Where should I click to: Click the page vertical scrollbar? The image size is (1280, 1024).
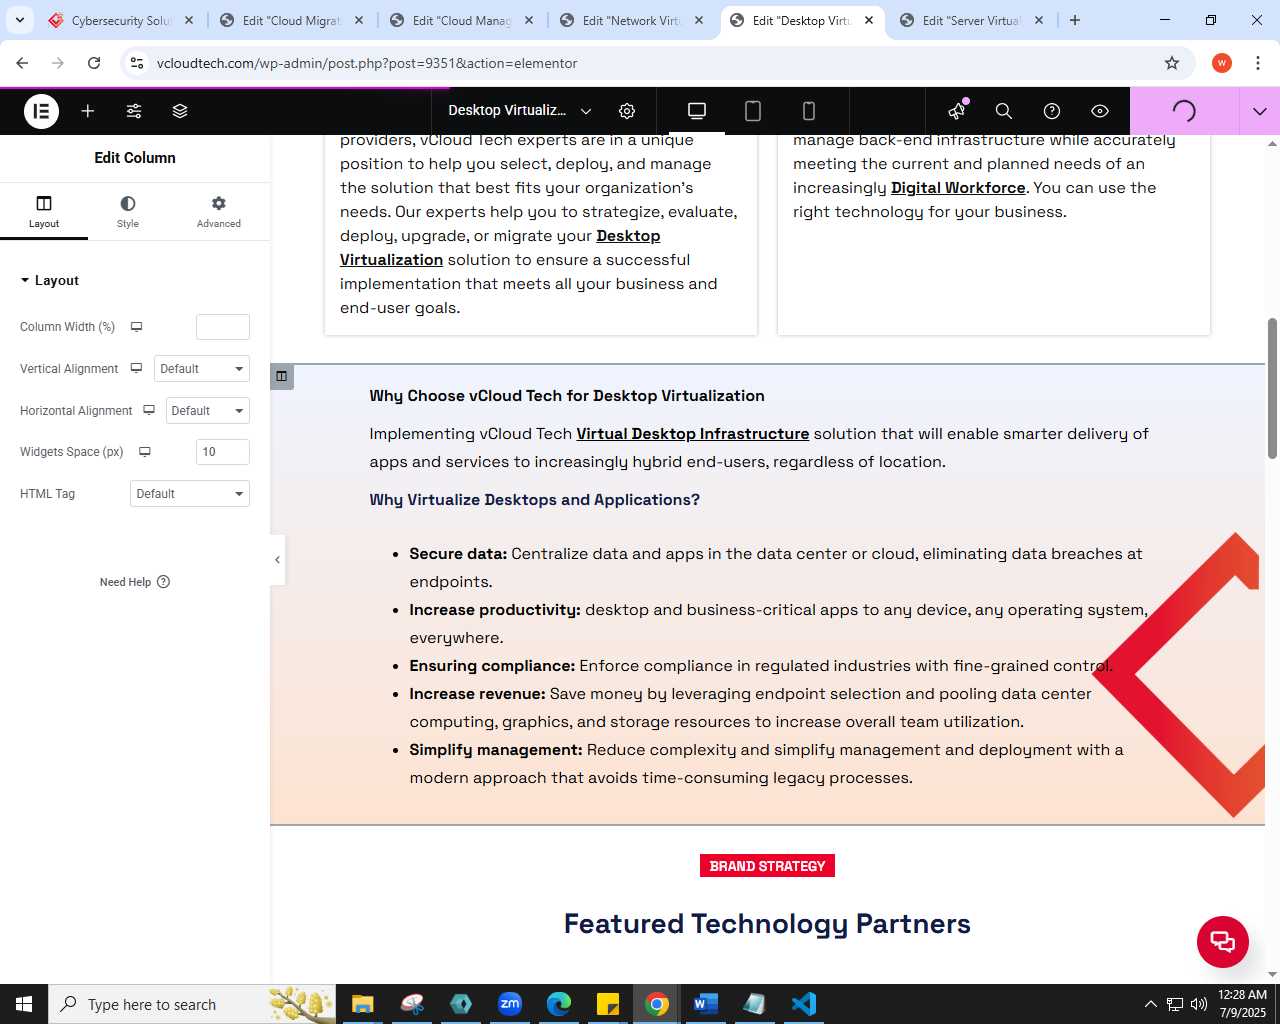coord(1272,389)
